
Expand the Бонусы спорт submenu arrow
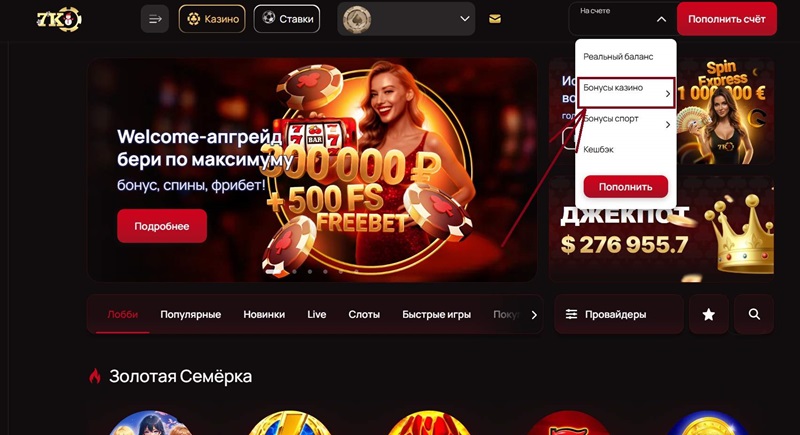(x=667, y=124)
